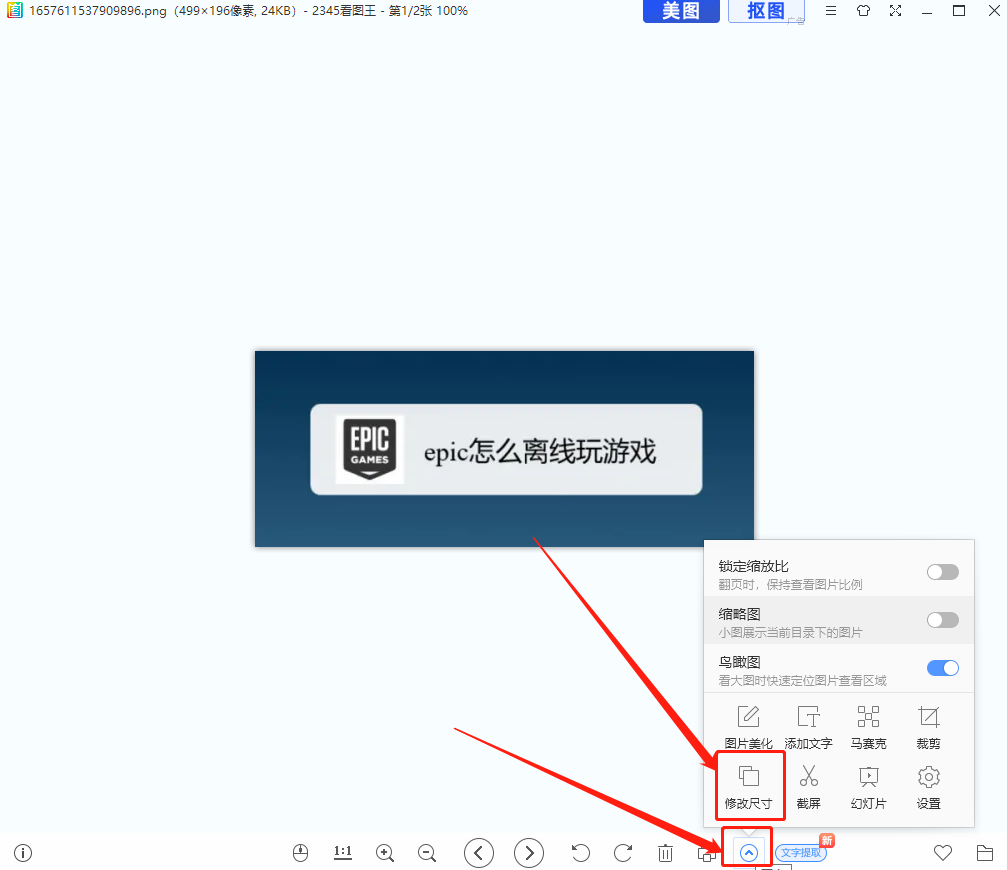The image size is (1007, 870).
Task: Open 设置 settings from the popup panel
Action: (x=927, y=785)
